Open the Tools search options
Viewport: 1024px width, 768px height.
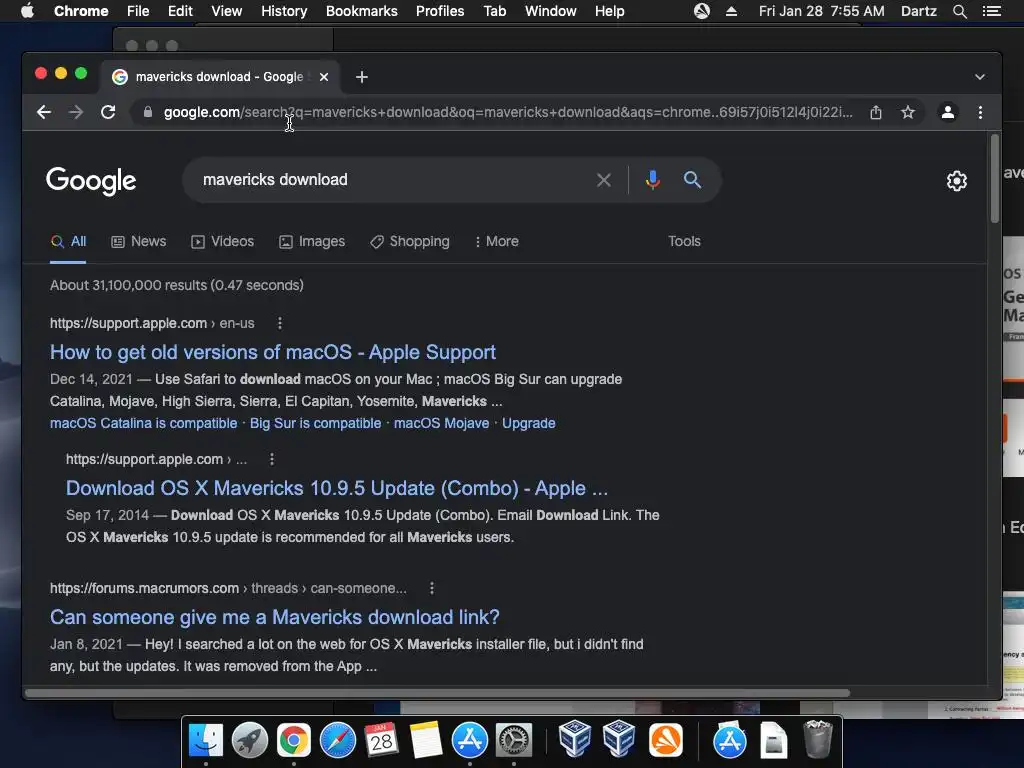pos(684,242)
